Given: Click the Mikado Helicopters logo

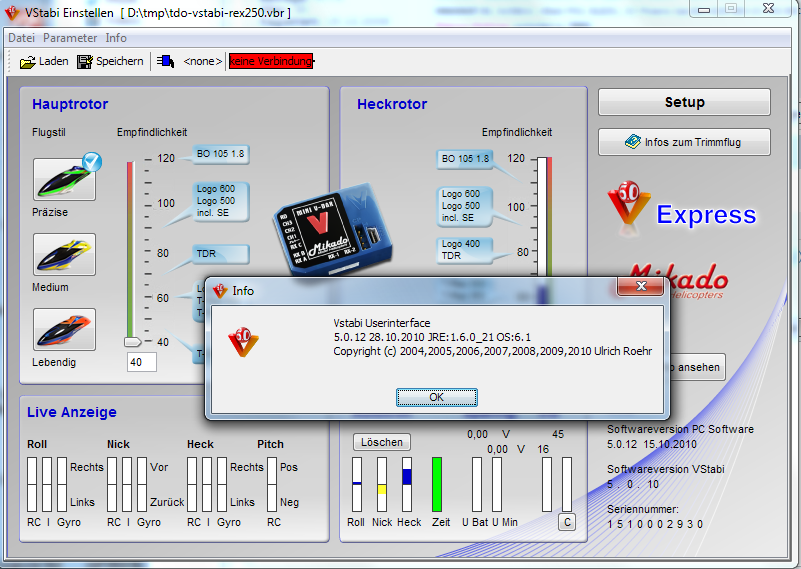Looking at the screenshot, I should [x=699, y=282].
